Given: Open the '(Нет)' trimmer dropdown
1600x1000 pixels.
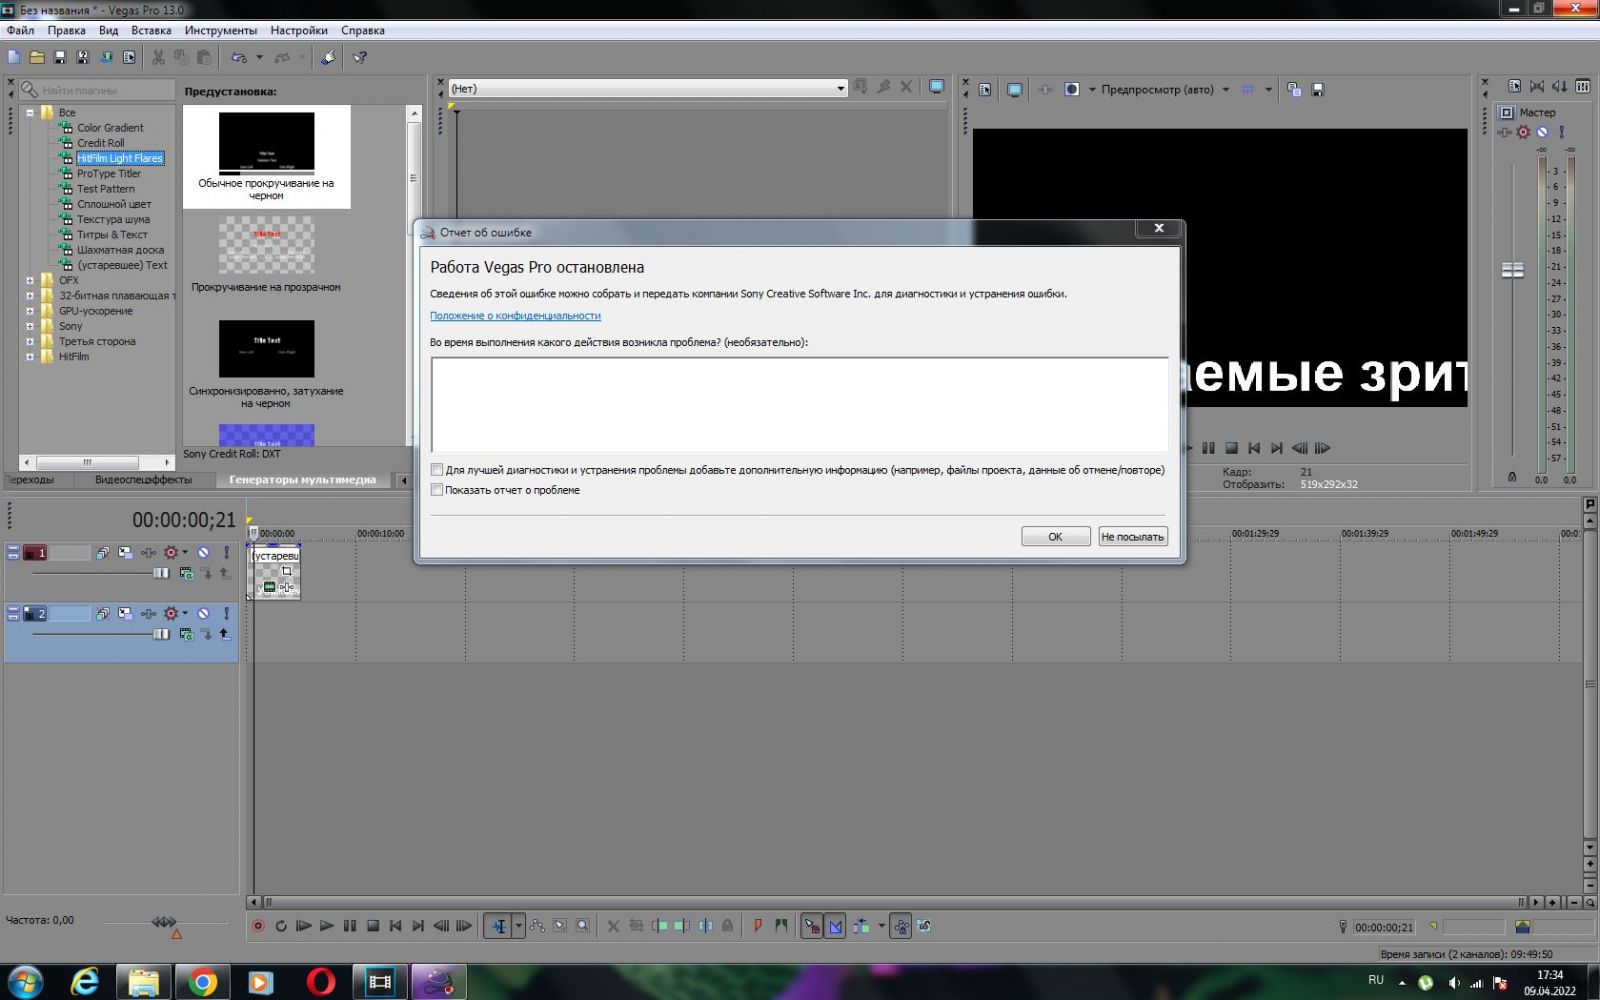Looking at the screenshot, I should click(x=840, y=89).
